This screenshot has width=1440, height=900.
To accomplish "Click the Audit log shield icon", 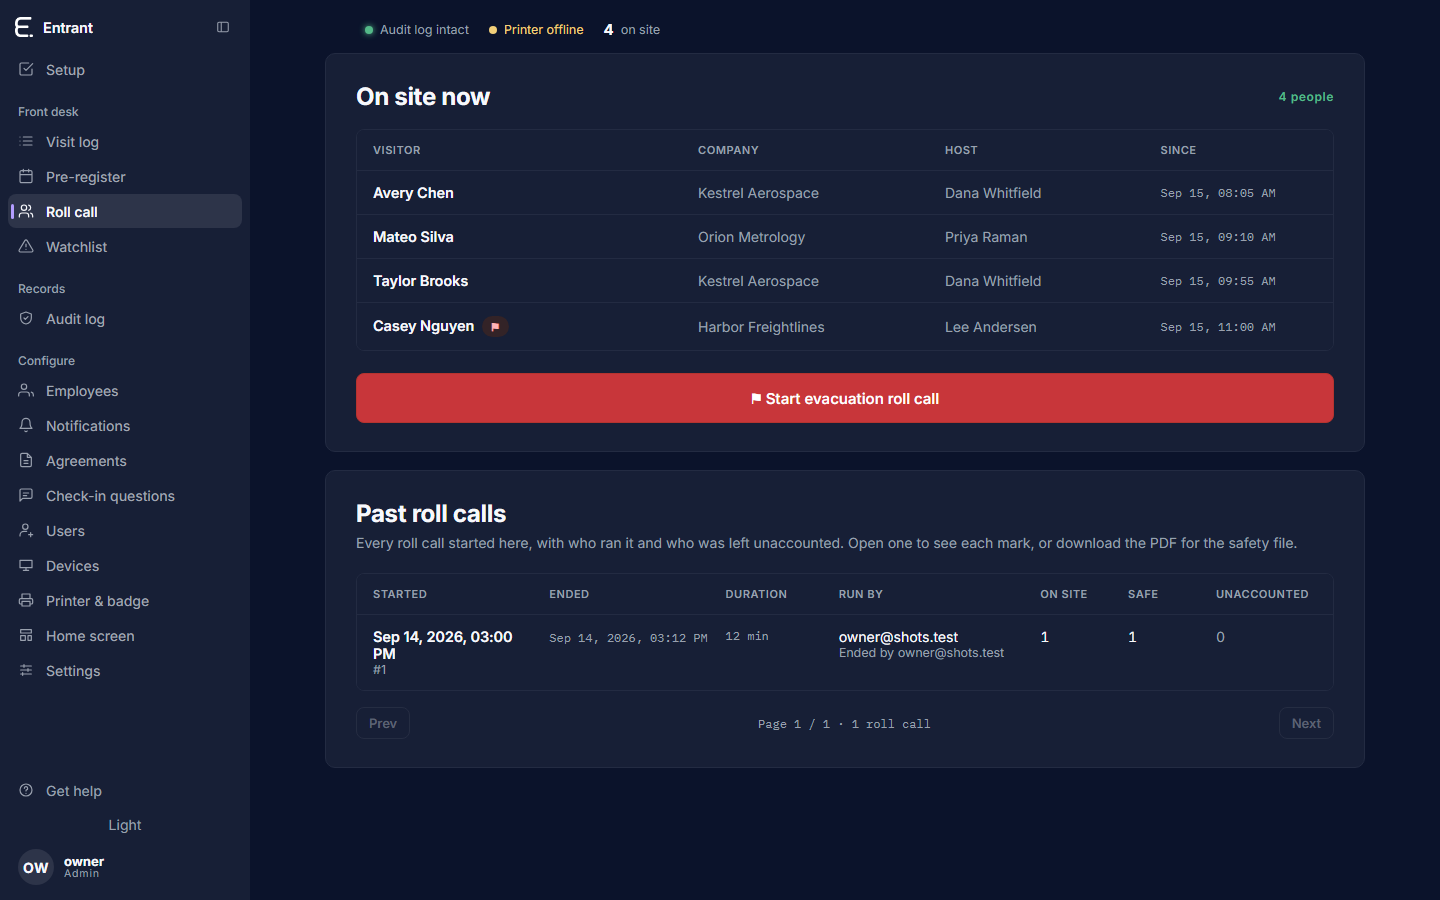I will (26, 318).
